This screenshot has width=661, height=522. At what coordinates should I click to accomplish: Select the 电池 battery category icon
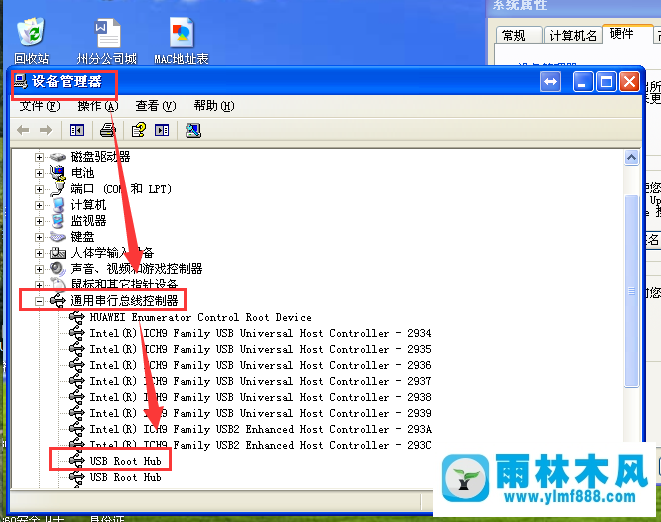[58, 172]
